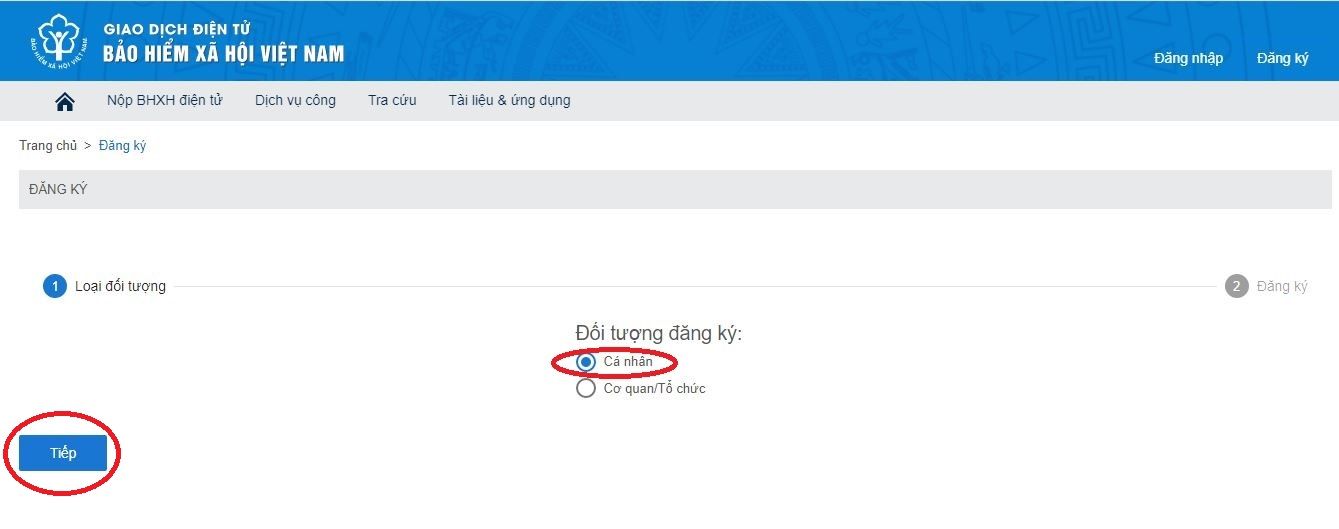Click the home icon in navigation bar
The height and width of the screenshot is (529, 1339).
pos(65,101)
